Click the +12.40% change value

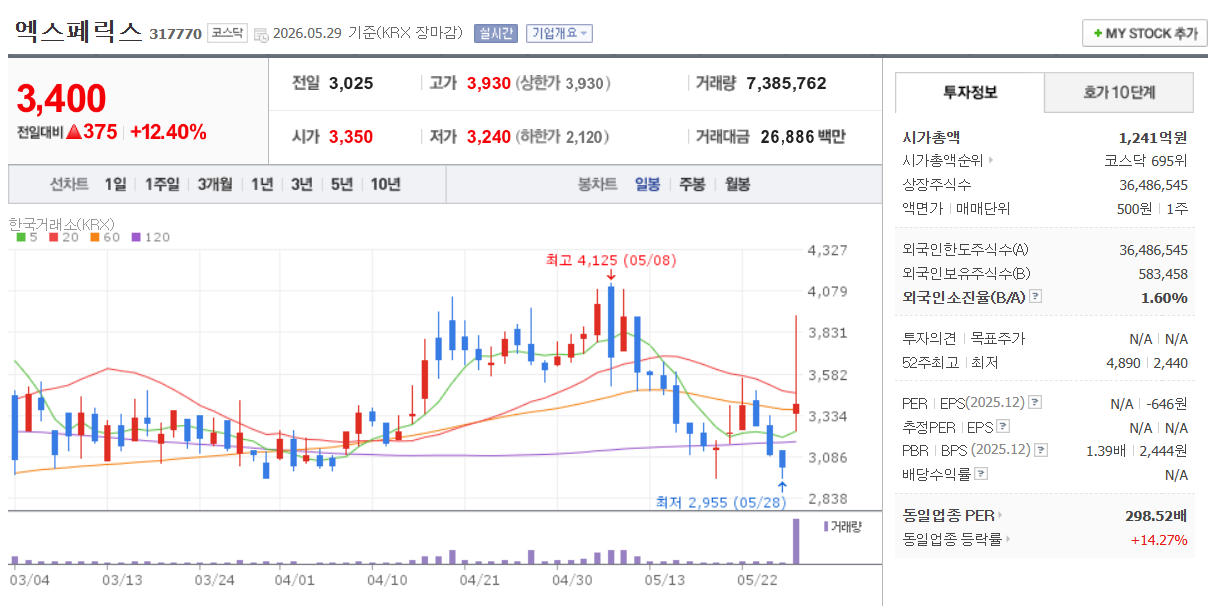(169, 132)
